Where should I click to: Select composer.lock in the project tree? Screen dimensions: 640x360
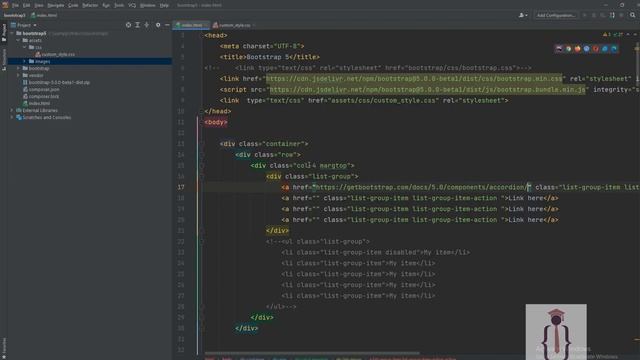(x=41, y=96)
